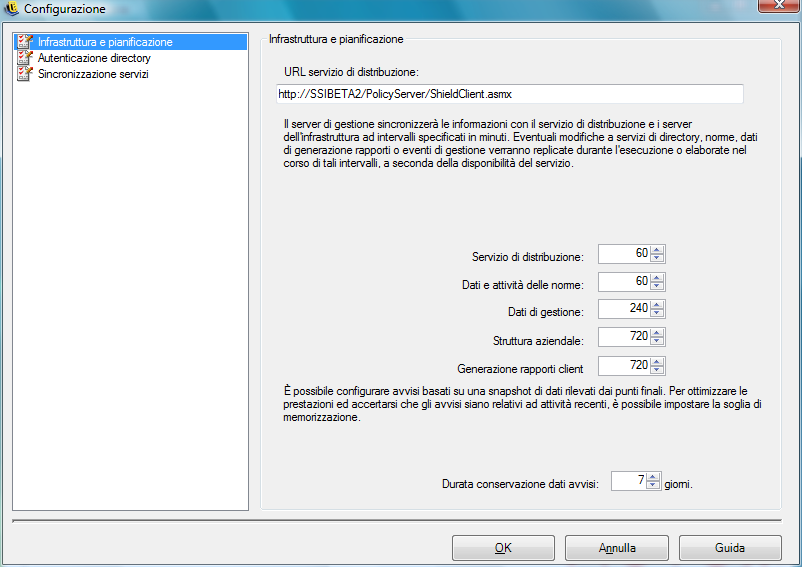Click the giorni unit text

678,484
